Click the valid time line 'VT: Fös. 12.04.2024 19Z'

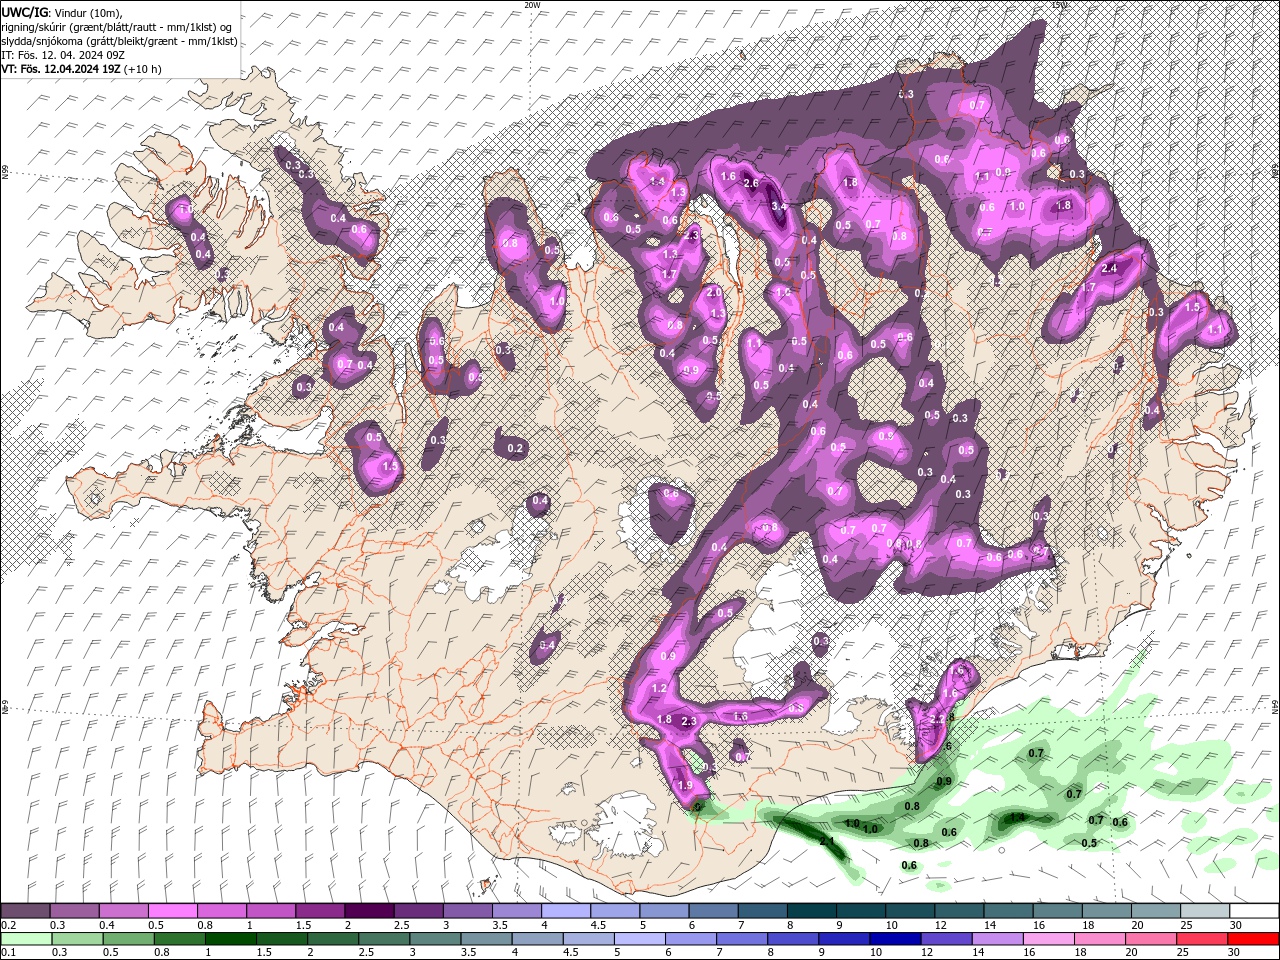coord(60,69)
